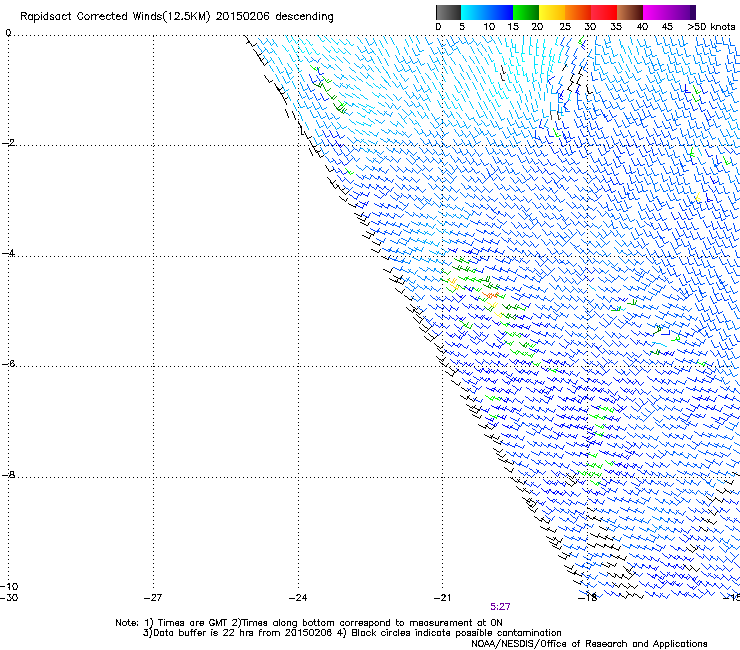Viewport: 740px width, 650px height.
Task: Click the '-24' longitude axis label
Action: coord(298,598)
